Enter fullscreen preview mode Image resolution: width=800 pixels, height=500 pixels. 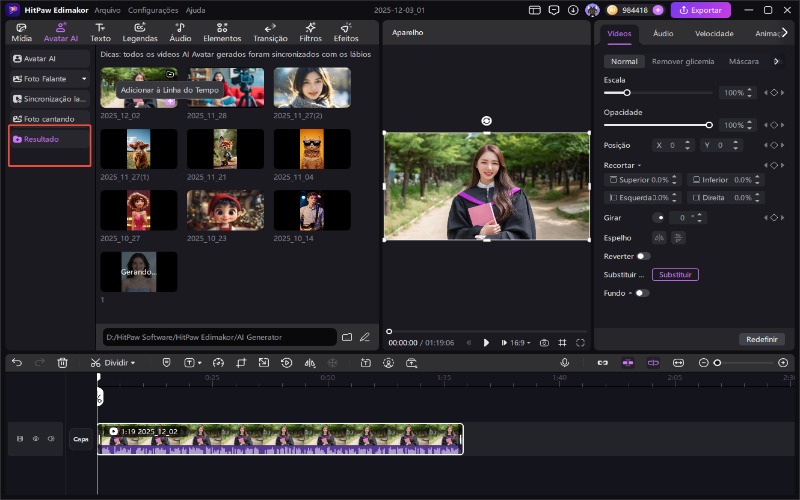point(580,342)
